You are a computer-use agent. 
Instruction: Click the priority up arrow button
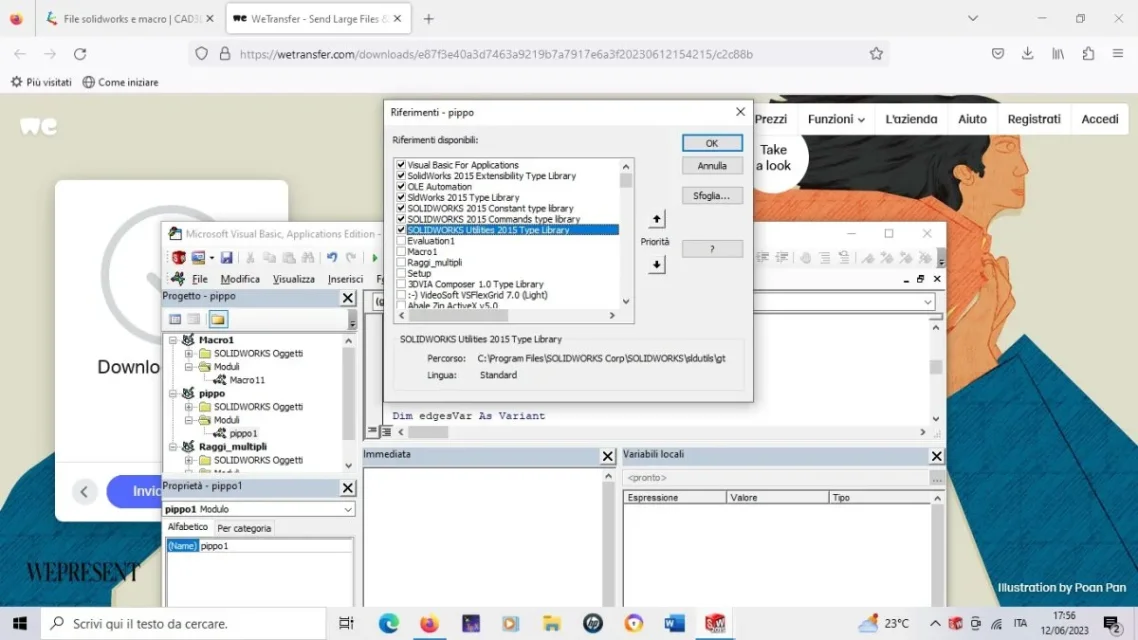tap(657, 219)
